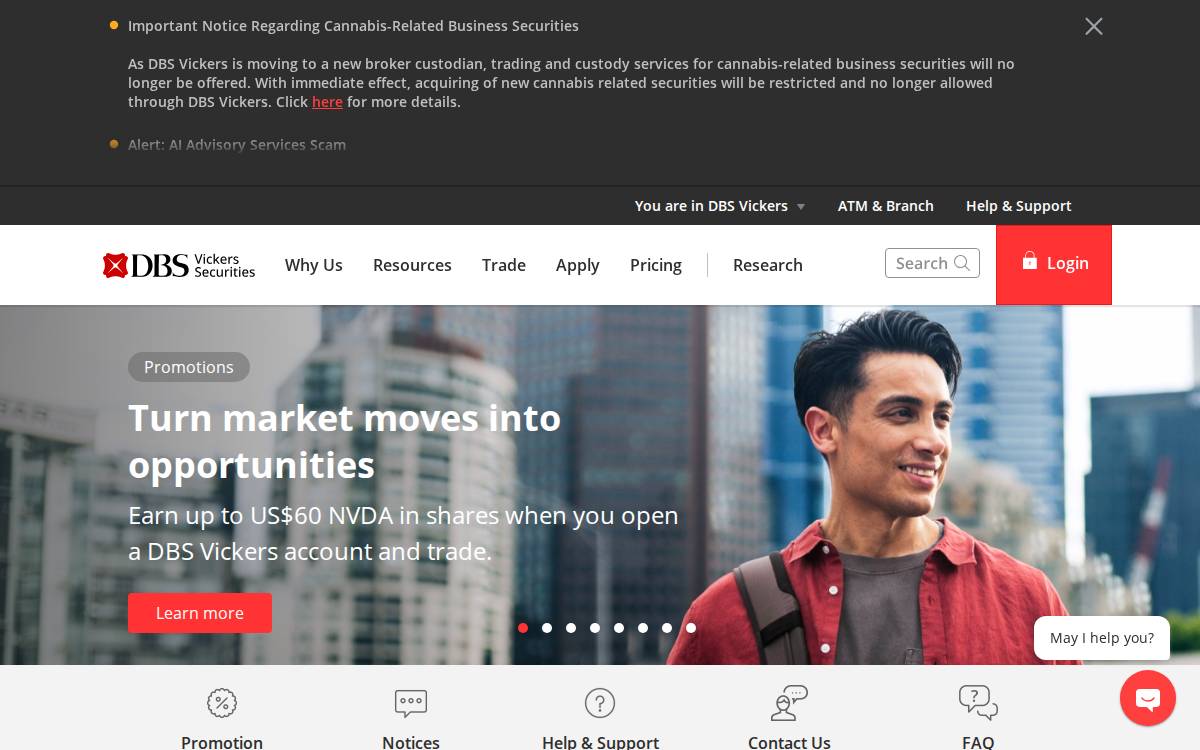The width and height of the screenshot is (1200, 750).
Task: Open the Why Us menu
Action: pyautogui.click(x=314, y=265)
